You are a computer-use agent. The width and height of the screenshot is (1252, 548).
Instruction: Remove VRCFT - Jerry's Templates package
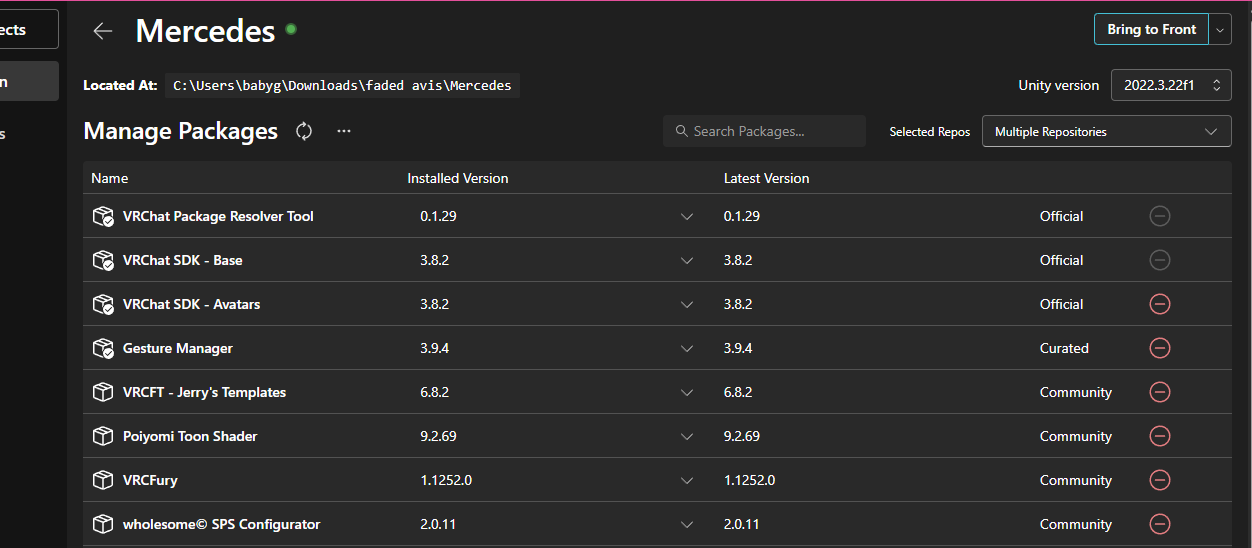click(1160, 392)
